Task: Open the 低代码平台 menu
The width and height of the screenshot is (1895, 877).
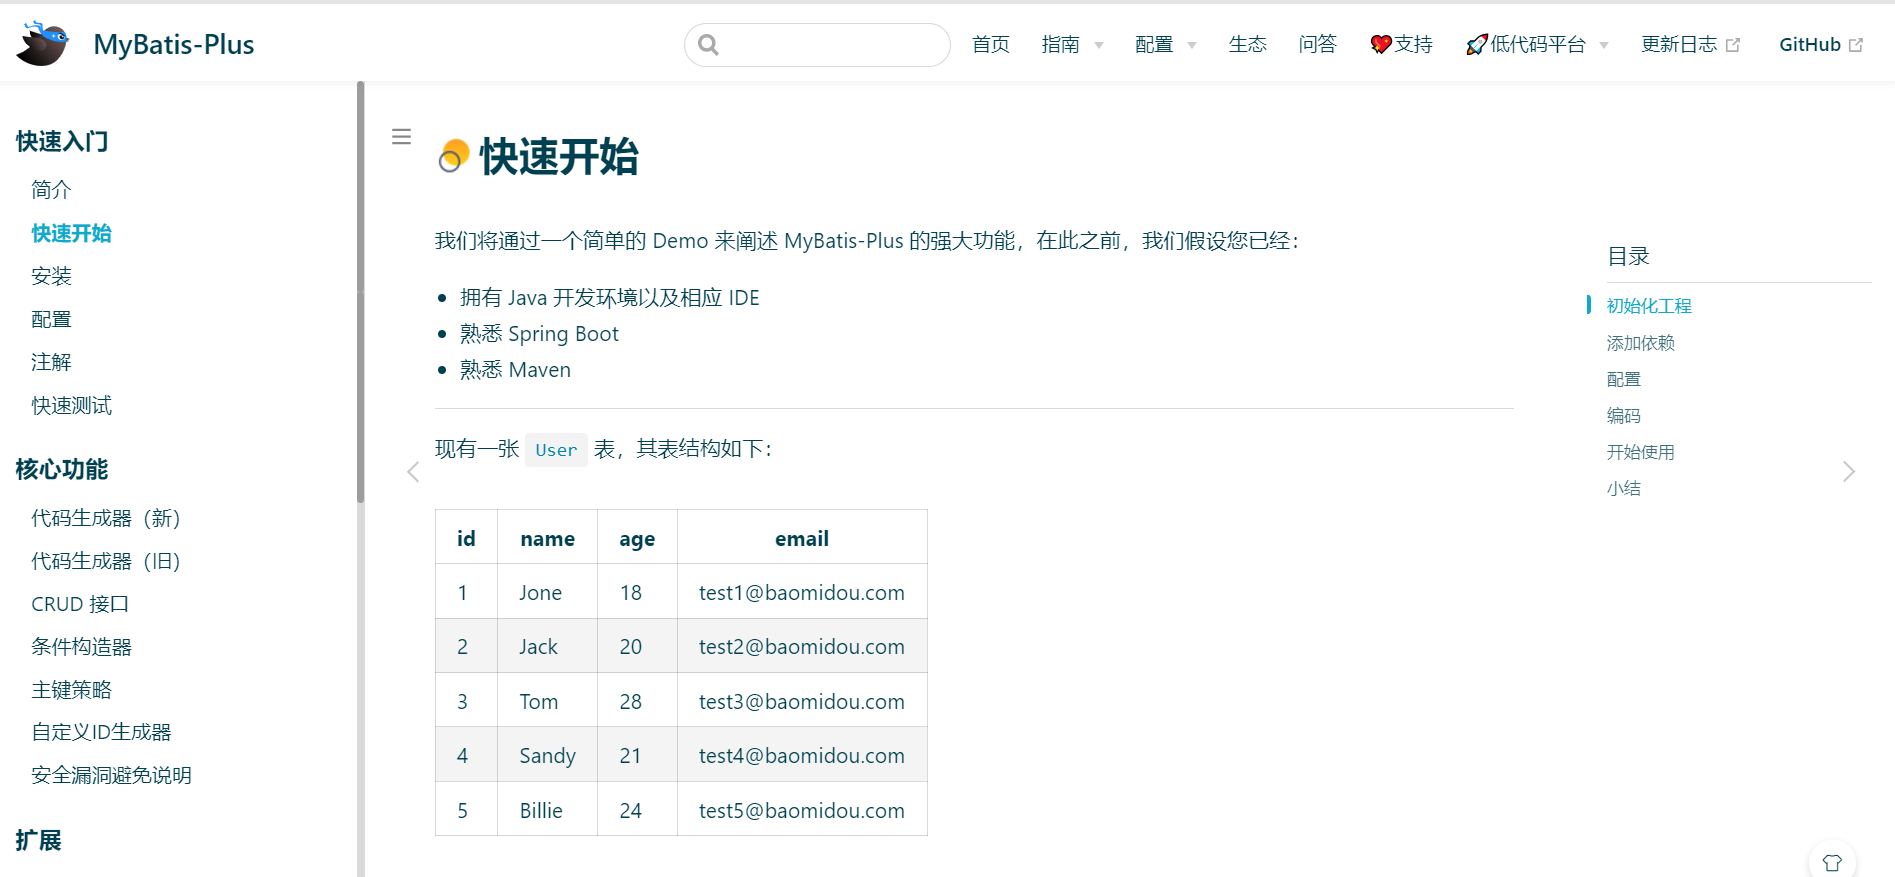Action: coord(1538,44)
